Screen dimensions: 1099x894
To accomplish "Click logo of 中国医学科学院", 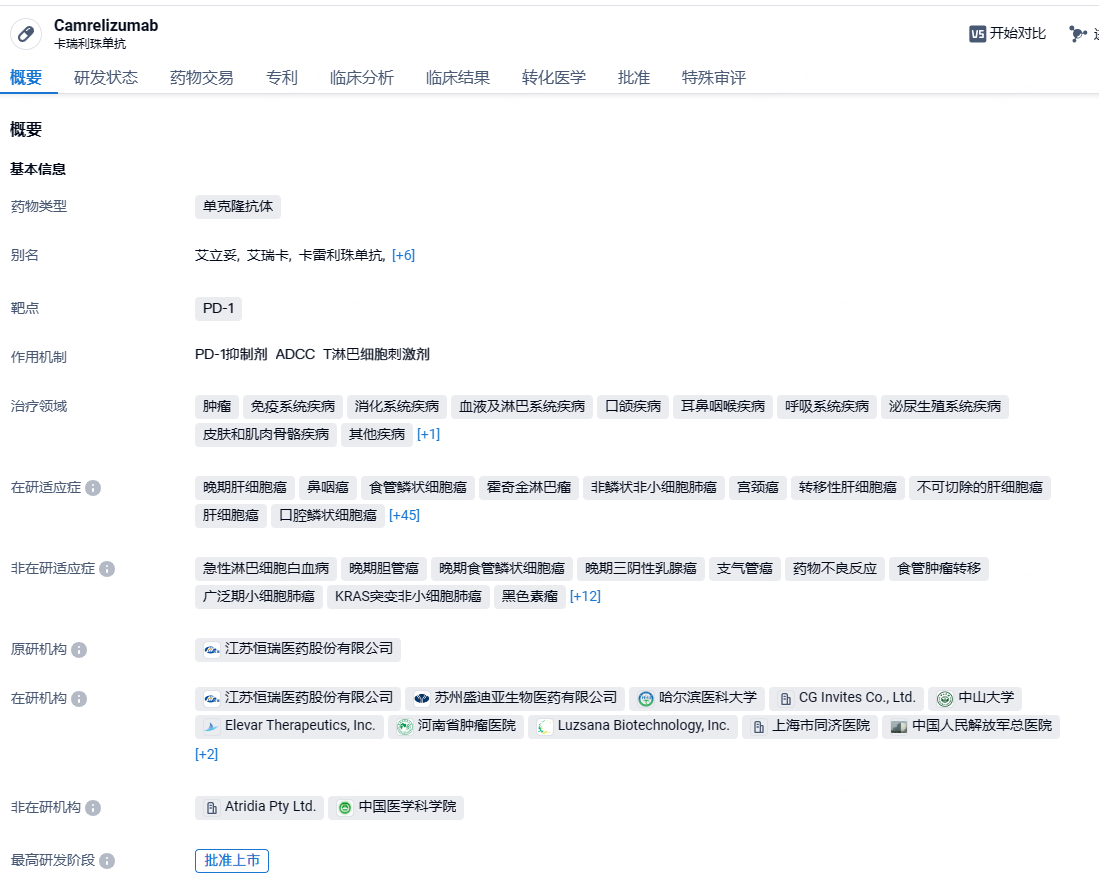I will pyautogui.click(x=345, y=808).
